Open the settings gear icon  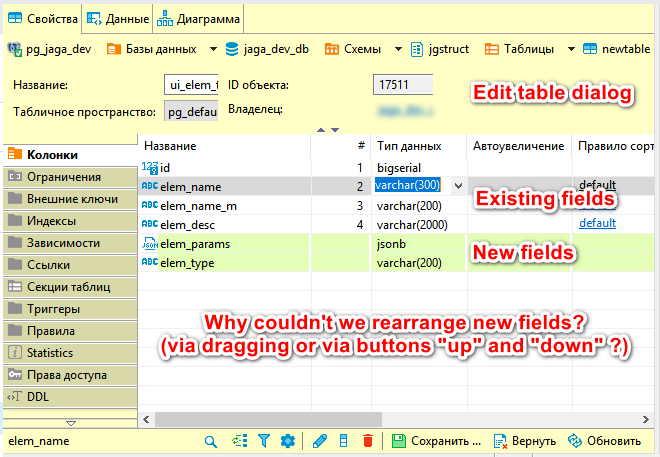pyautogui.click(x=288, y=441)
